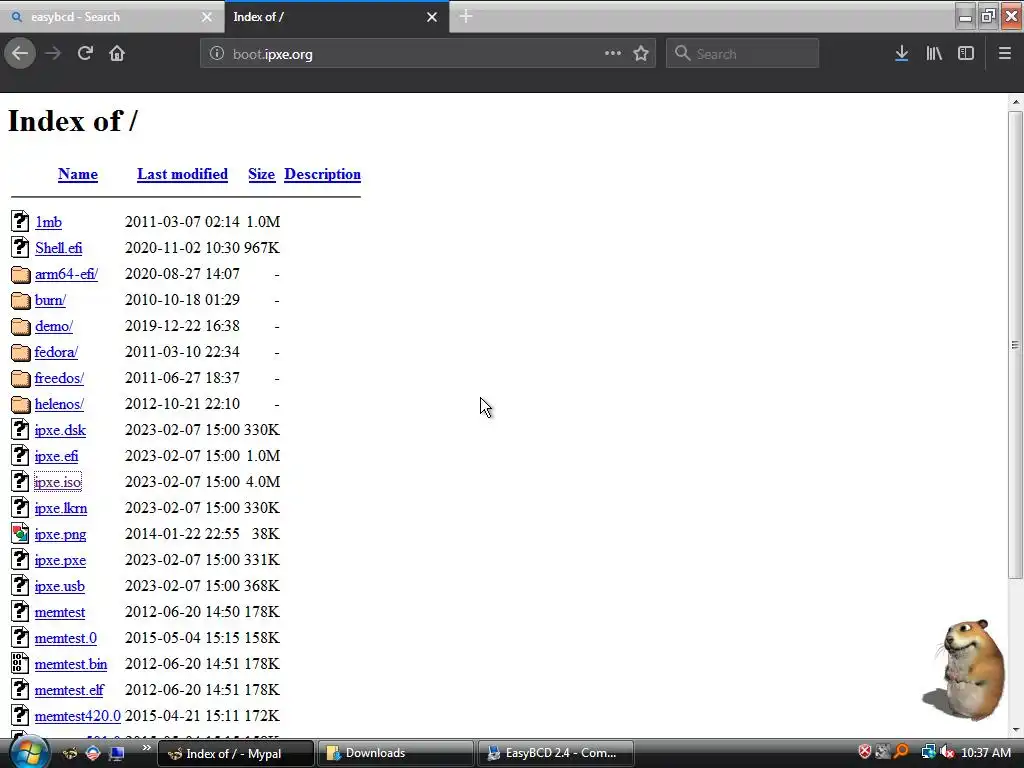The image size is (1024, 768).
Task: Launch Show Desktop quick launch icon
Action: point(117,753)
